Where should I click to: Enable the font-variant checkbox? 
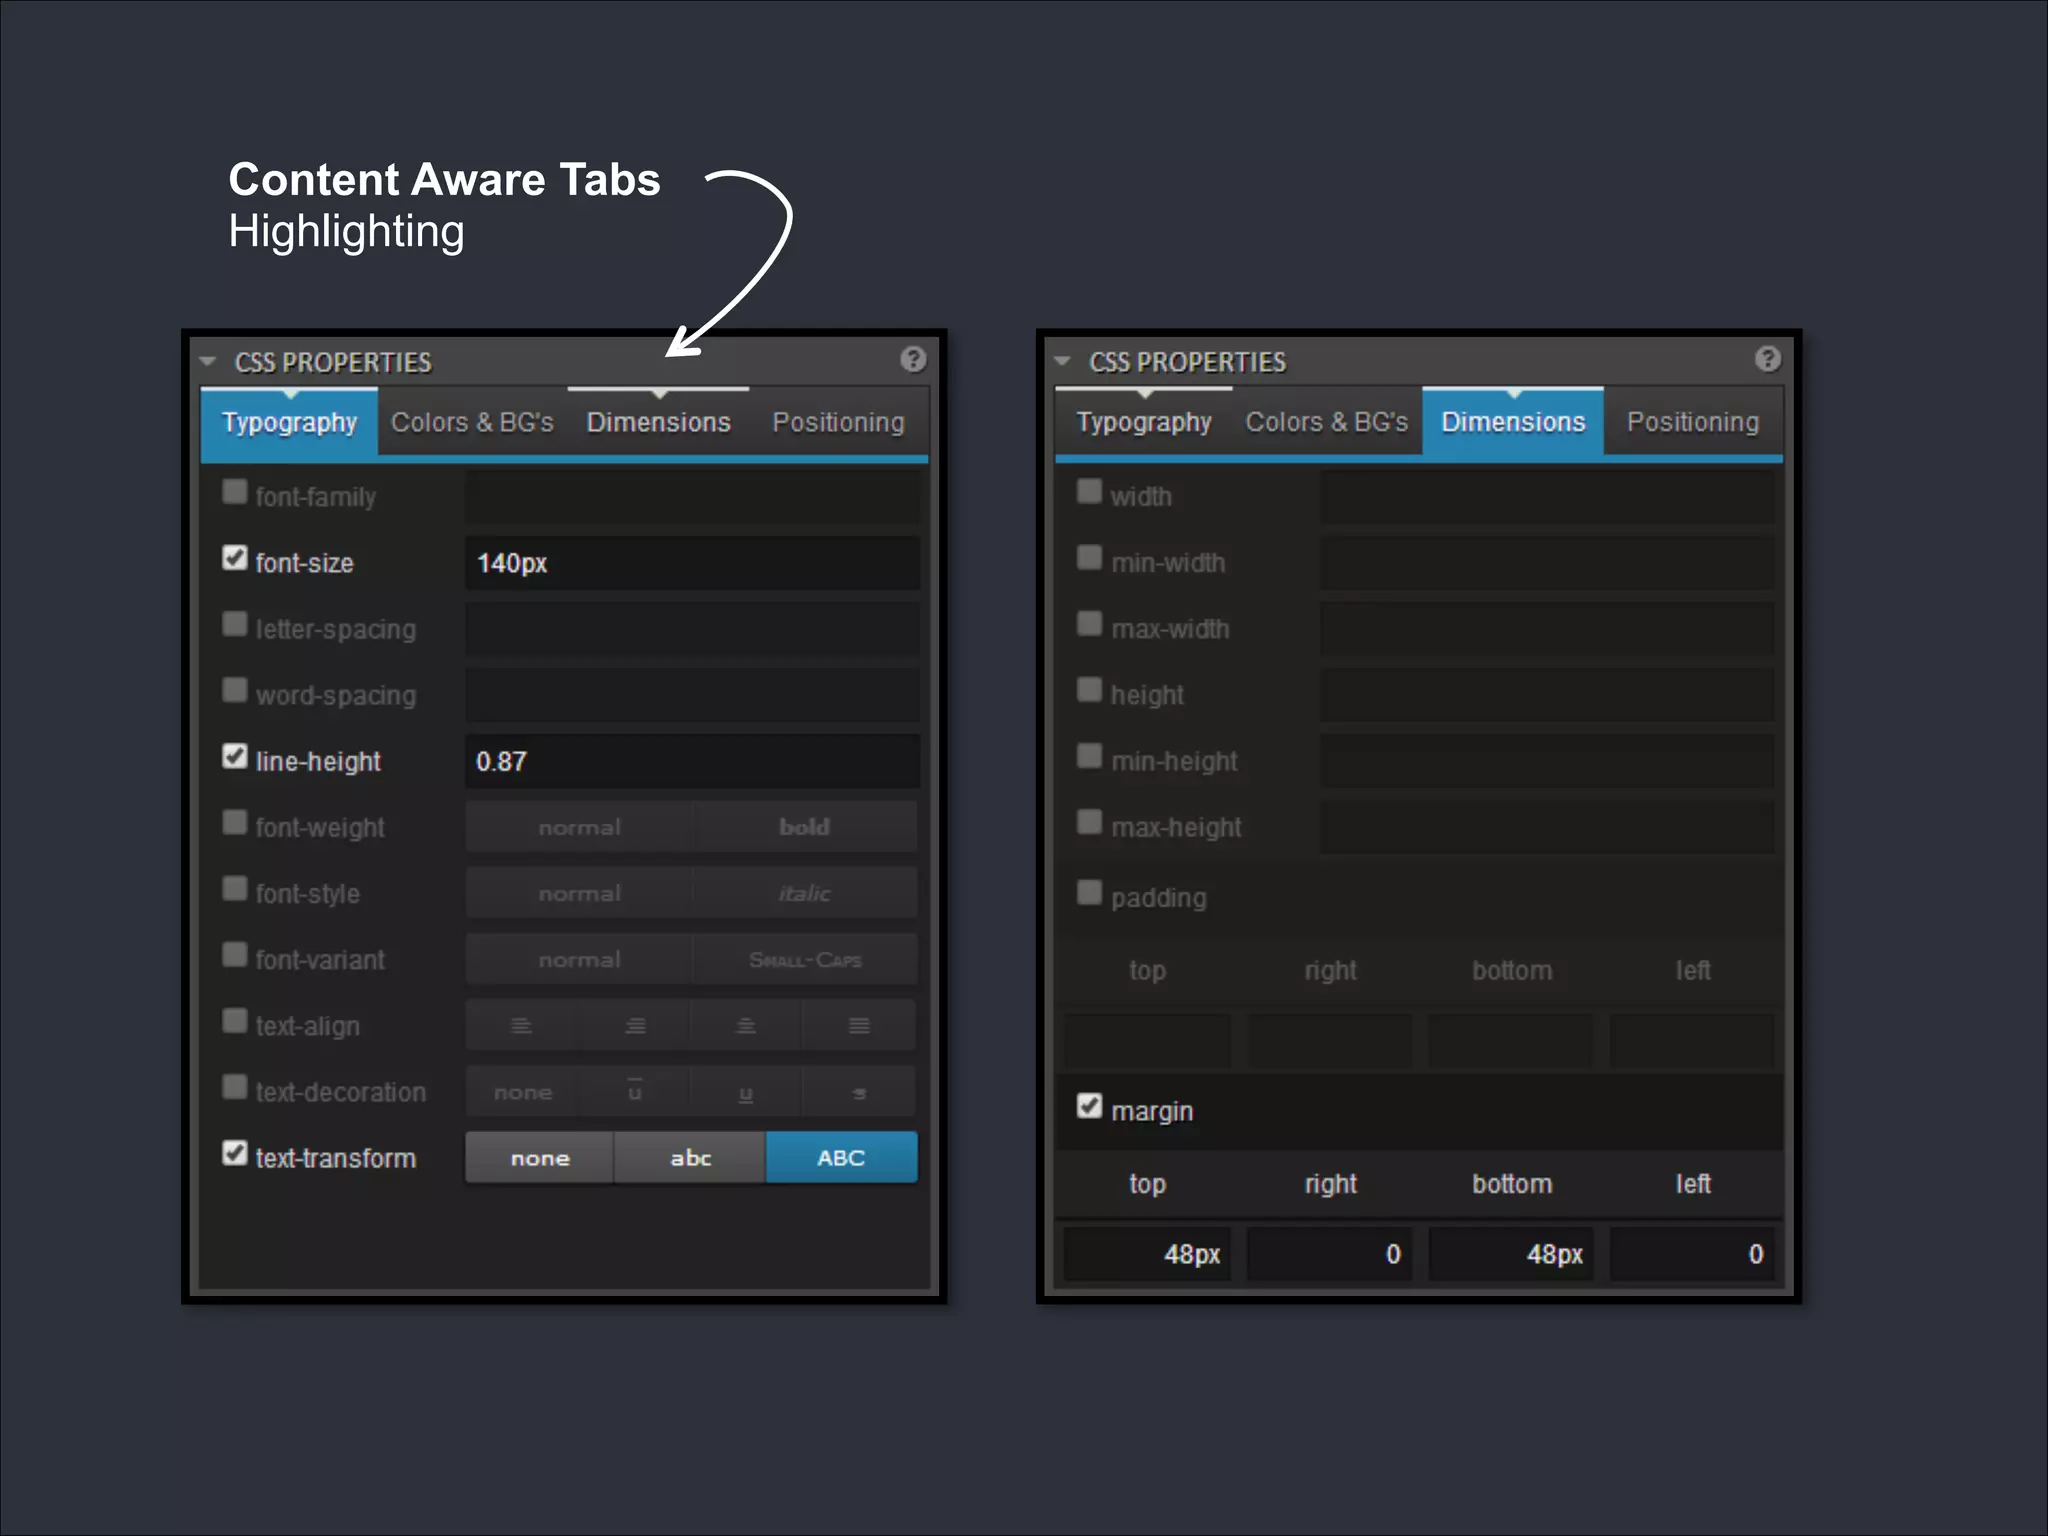pos(235,955)
